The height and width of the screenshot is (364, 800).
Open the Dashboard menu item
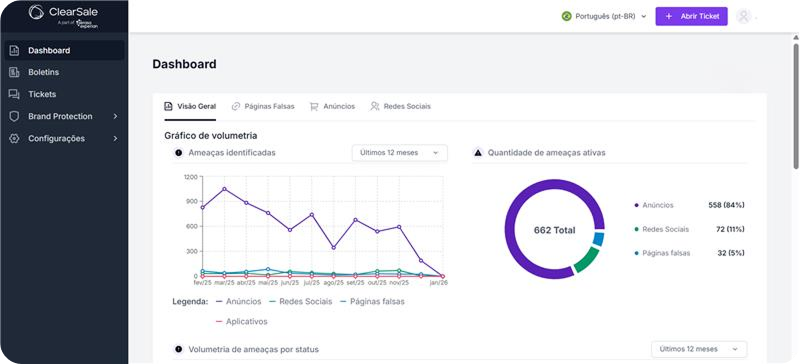click(x=64, y=51)
